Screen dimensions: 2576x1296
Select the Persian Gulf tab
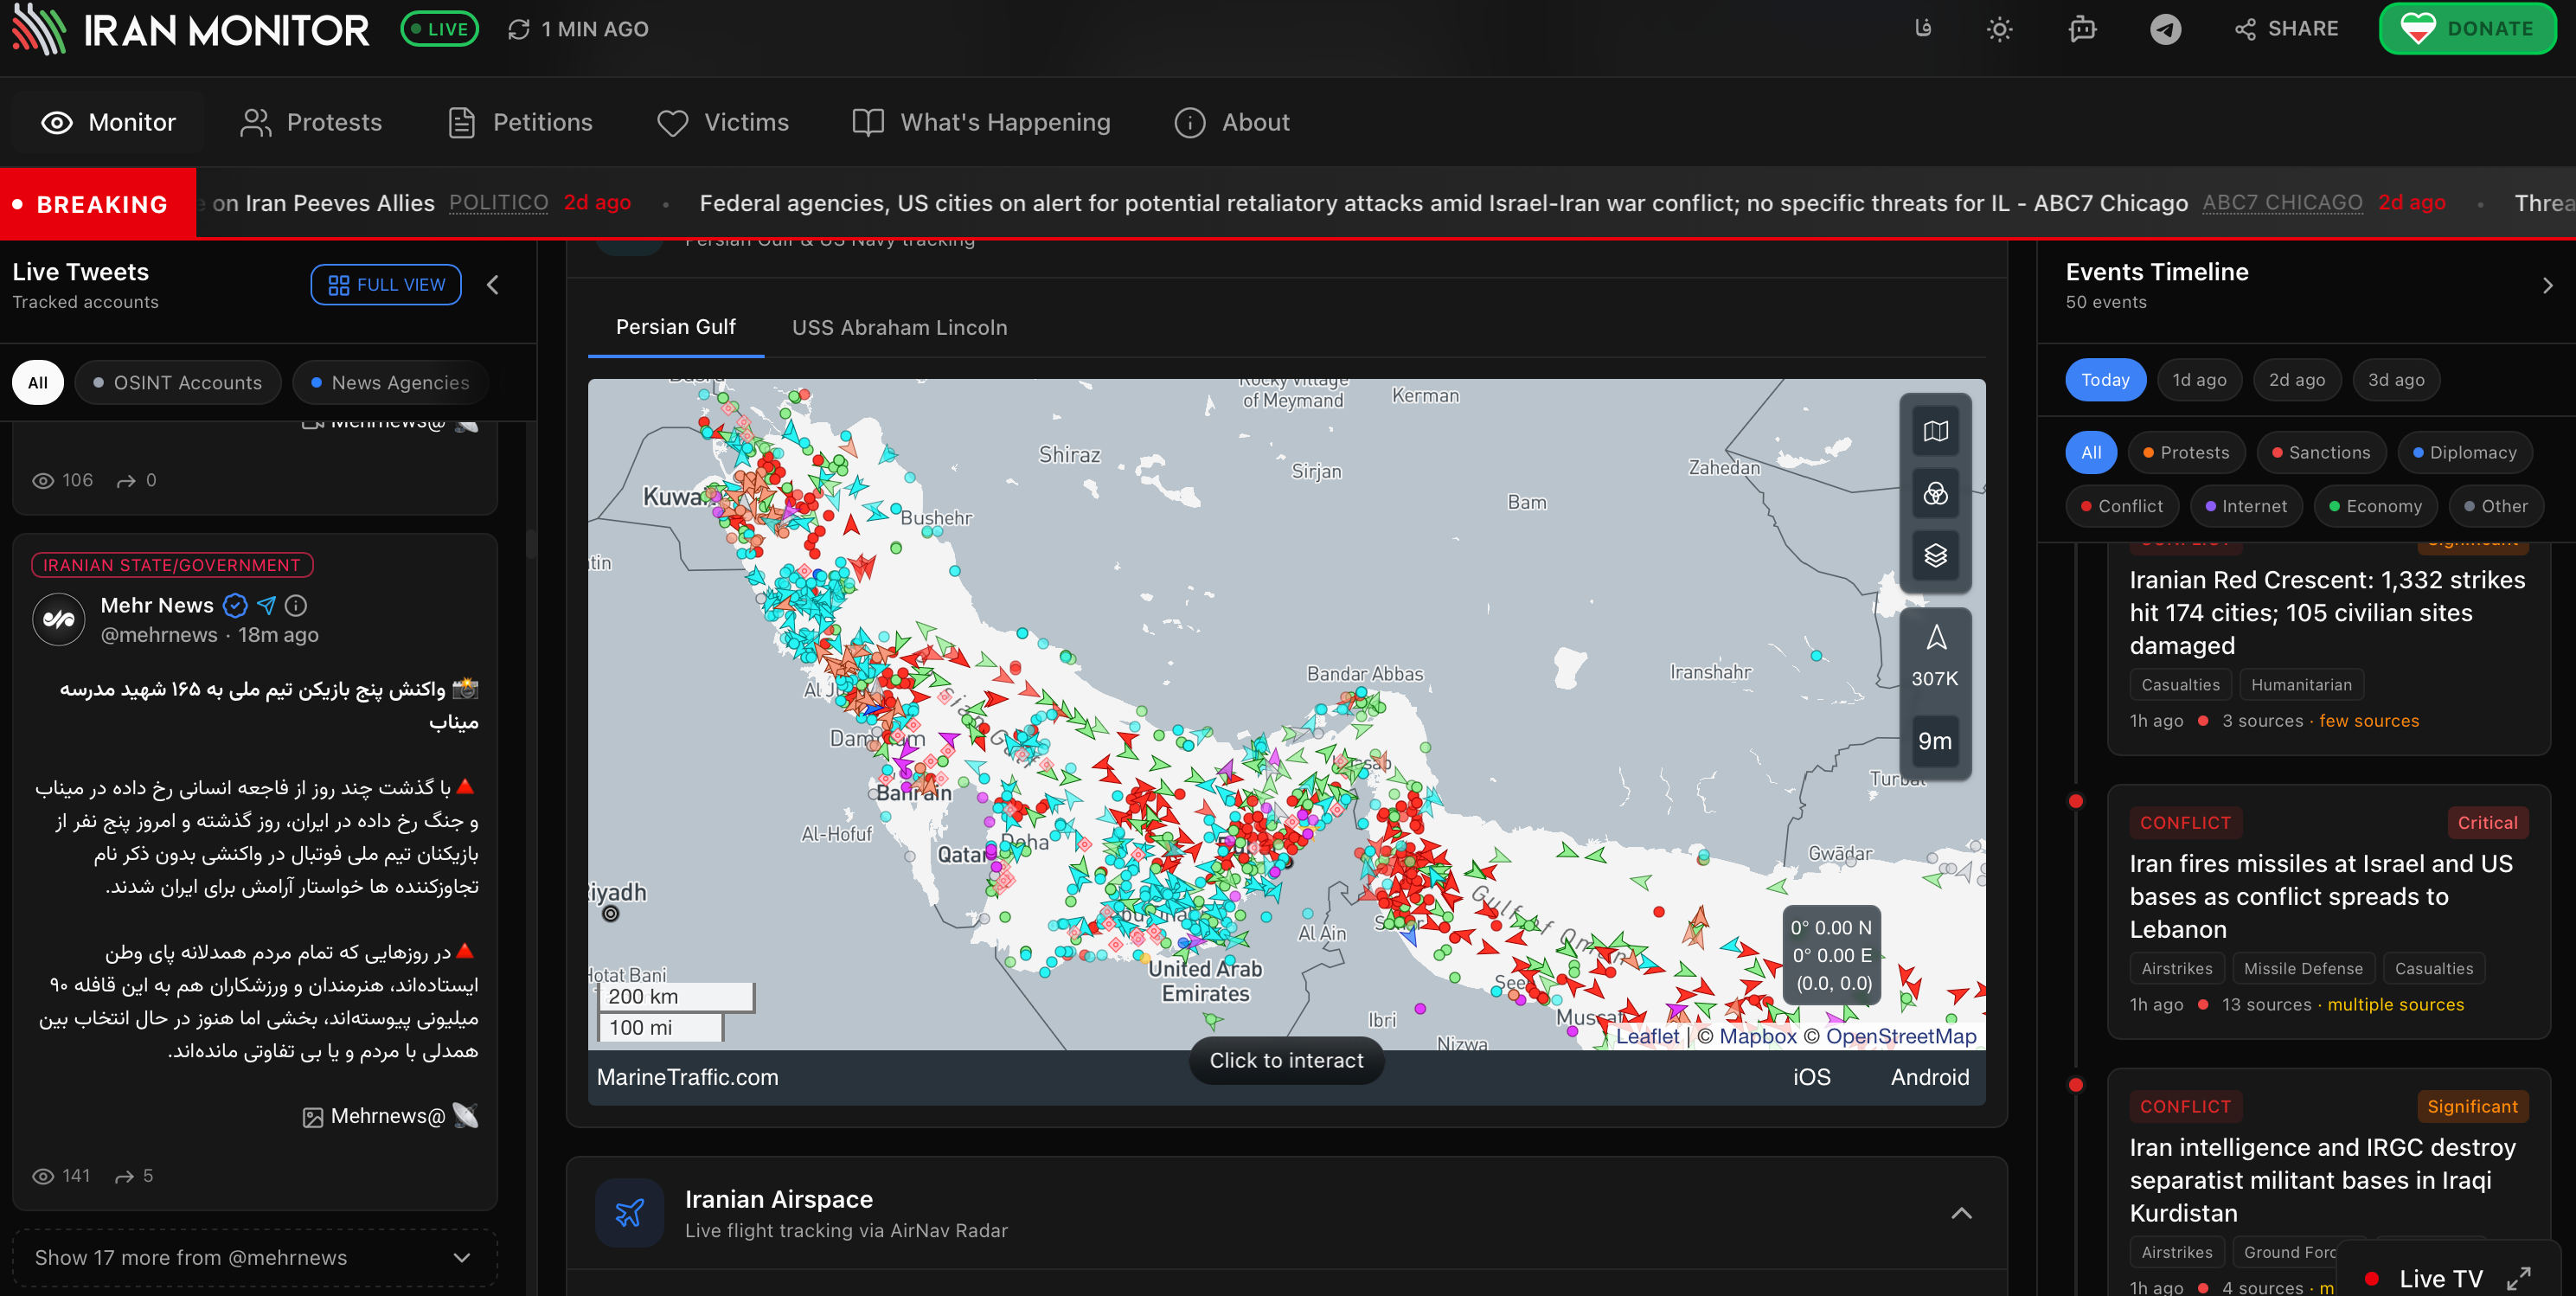point(676,327)
